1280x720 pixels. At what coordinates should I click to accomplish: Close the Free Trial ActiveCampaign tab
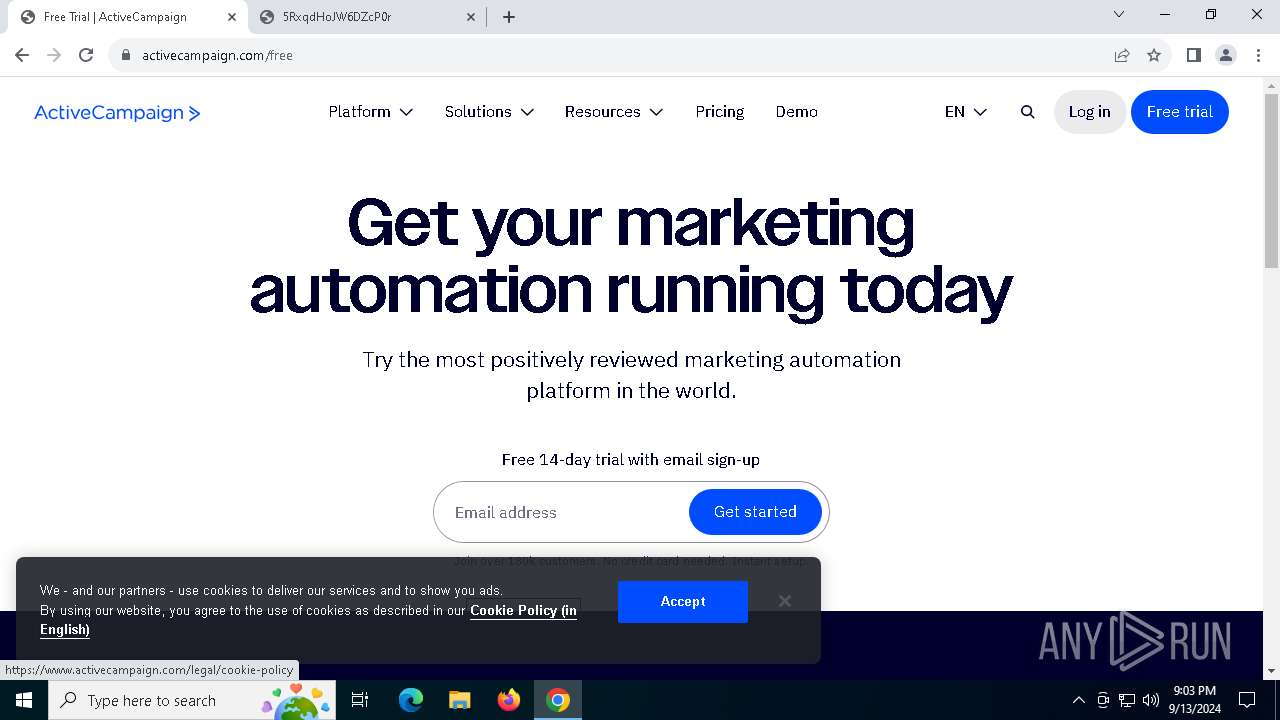coord(232,17)
